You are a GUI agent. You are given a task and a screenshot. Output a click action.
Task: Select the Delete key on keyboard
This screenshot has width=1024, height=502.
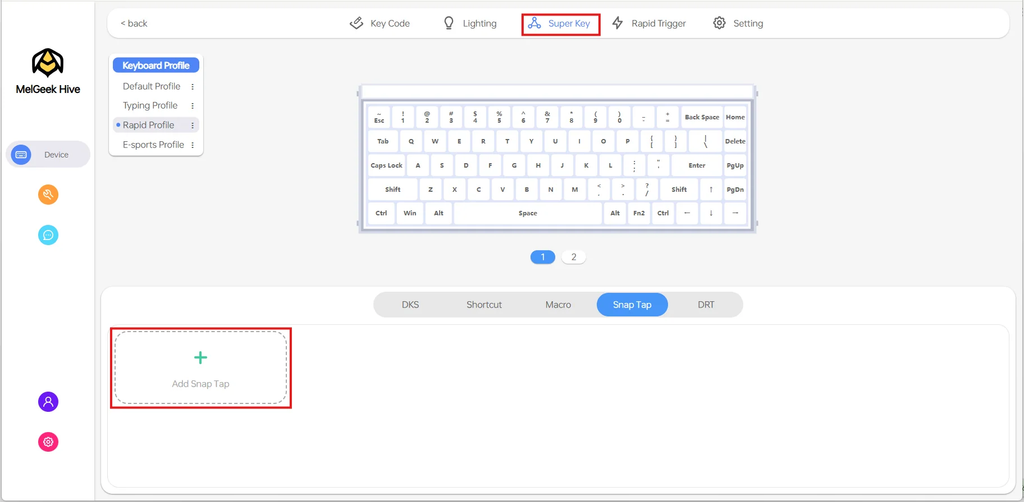(x=735, y=141)
